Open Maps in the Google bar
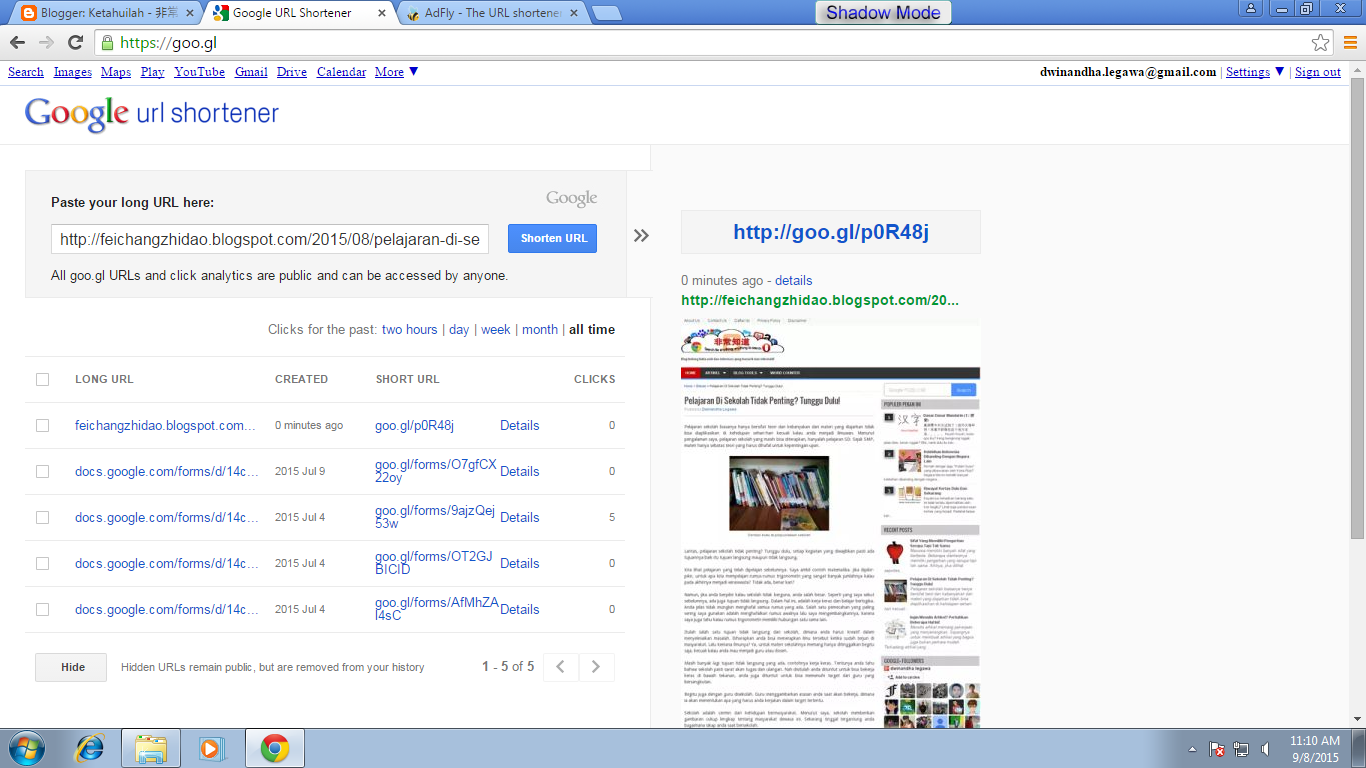 [x=116, y=72]
